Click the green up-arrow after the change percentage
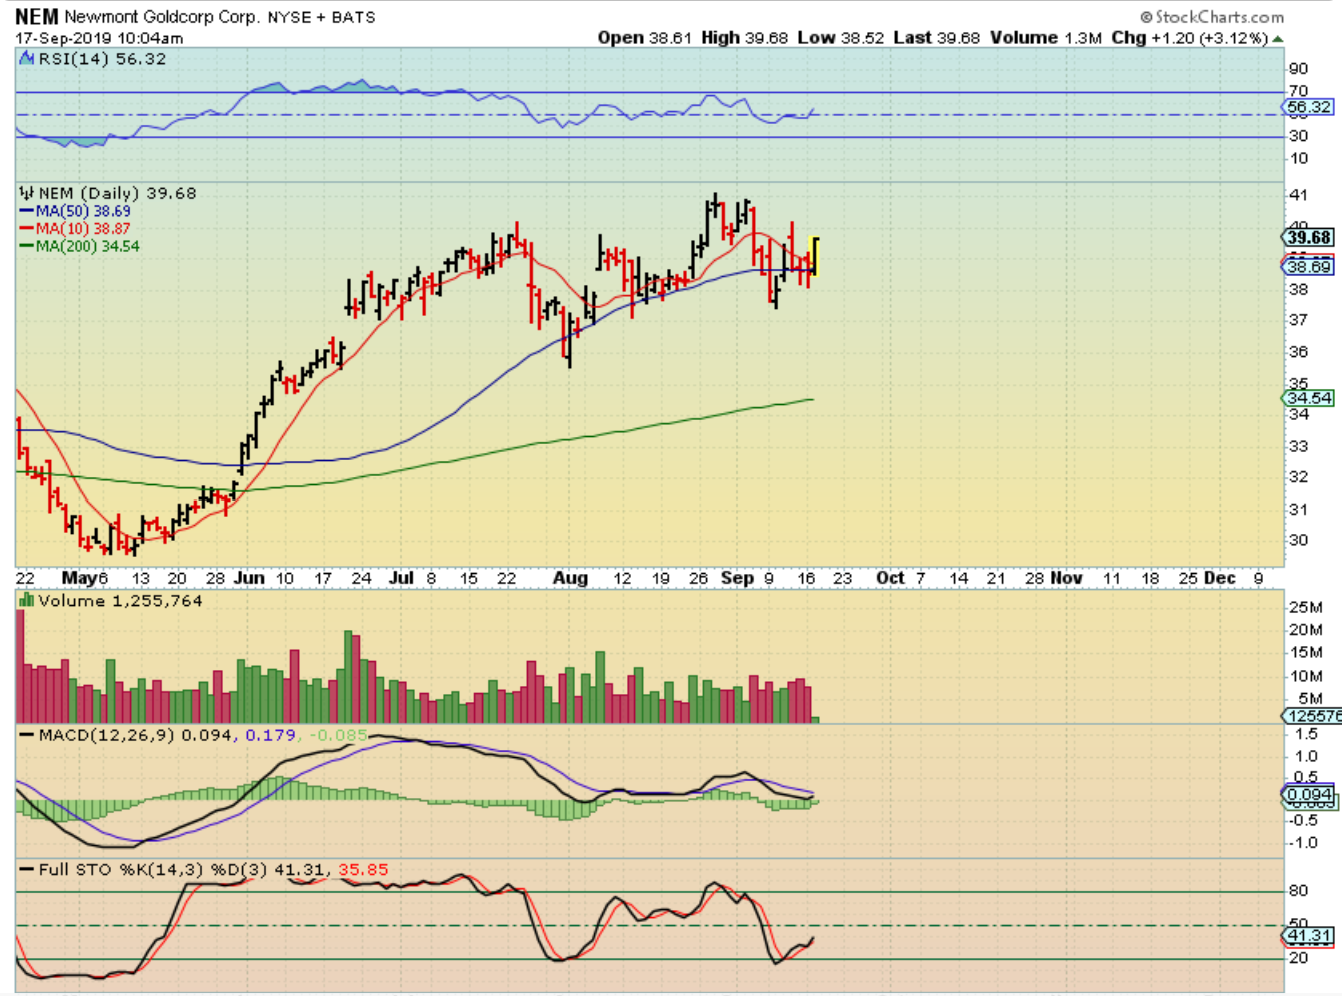Screen dimensions: 1342x996 pyautogui.click(x=1278, y=39)
